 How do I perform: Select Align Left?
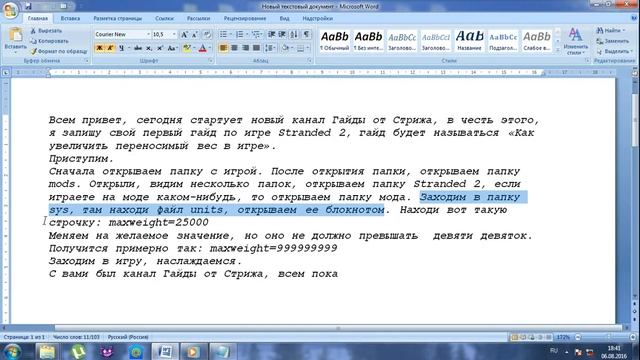point(223,48)
